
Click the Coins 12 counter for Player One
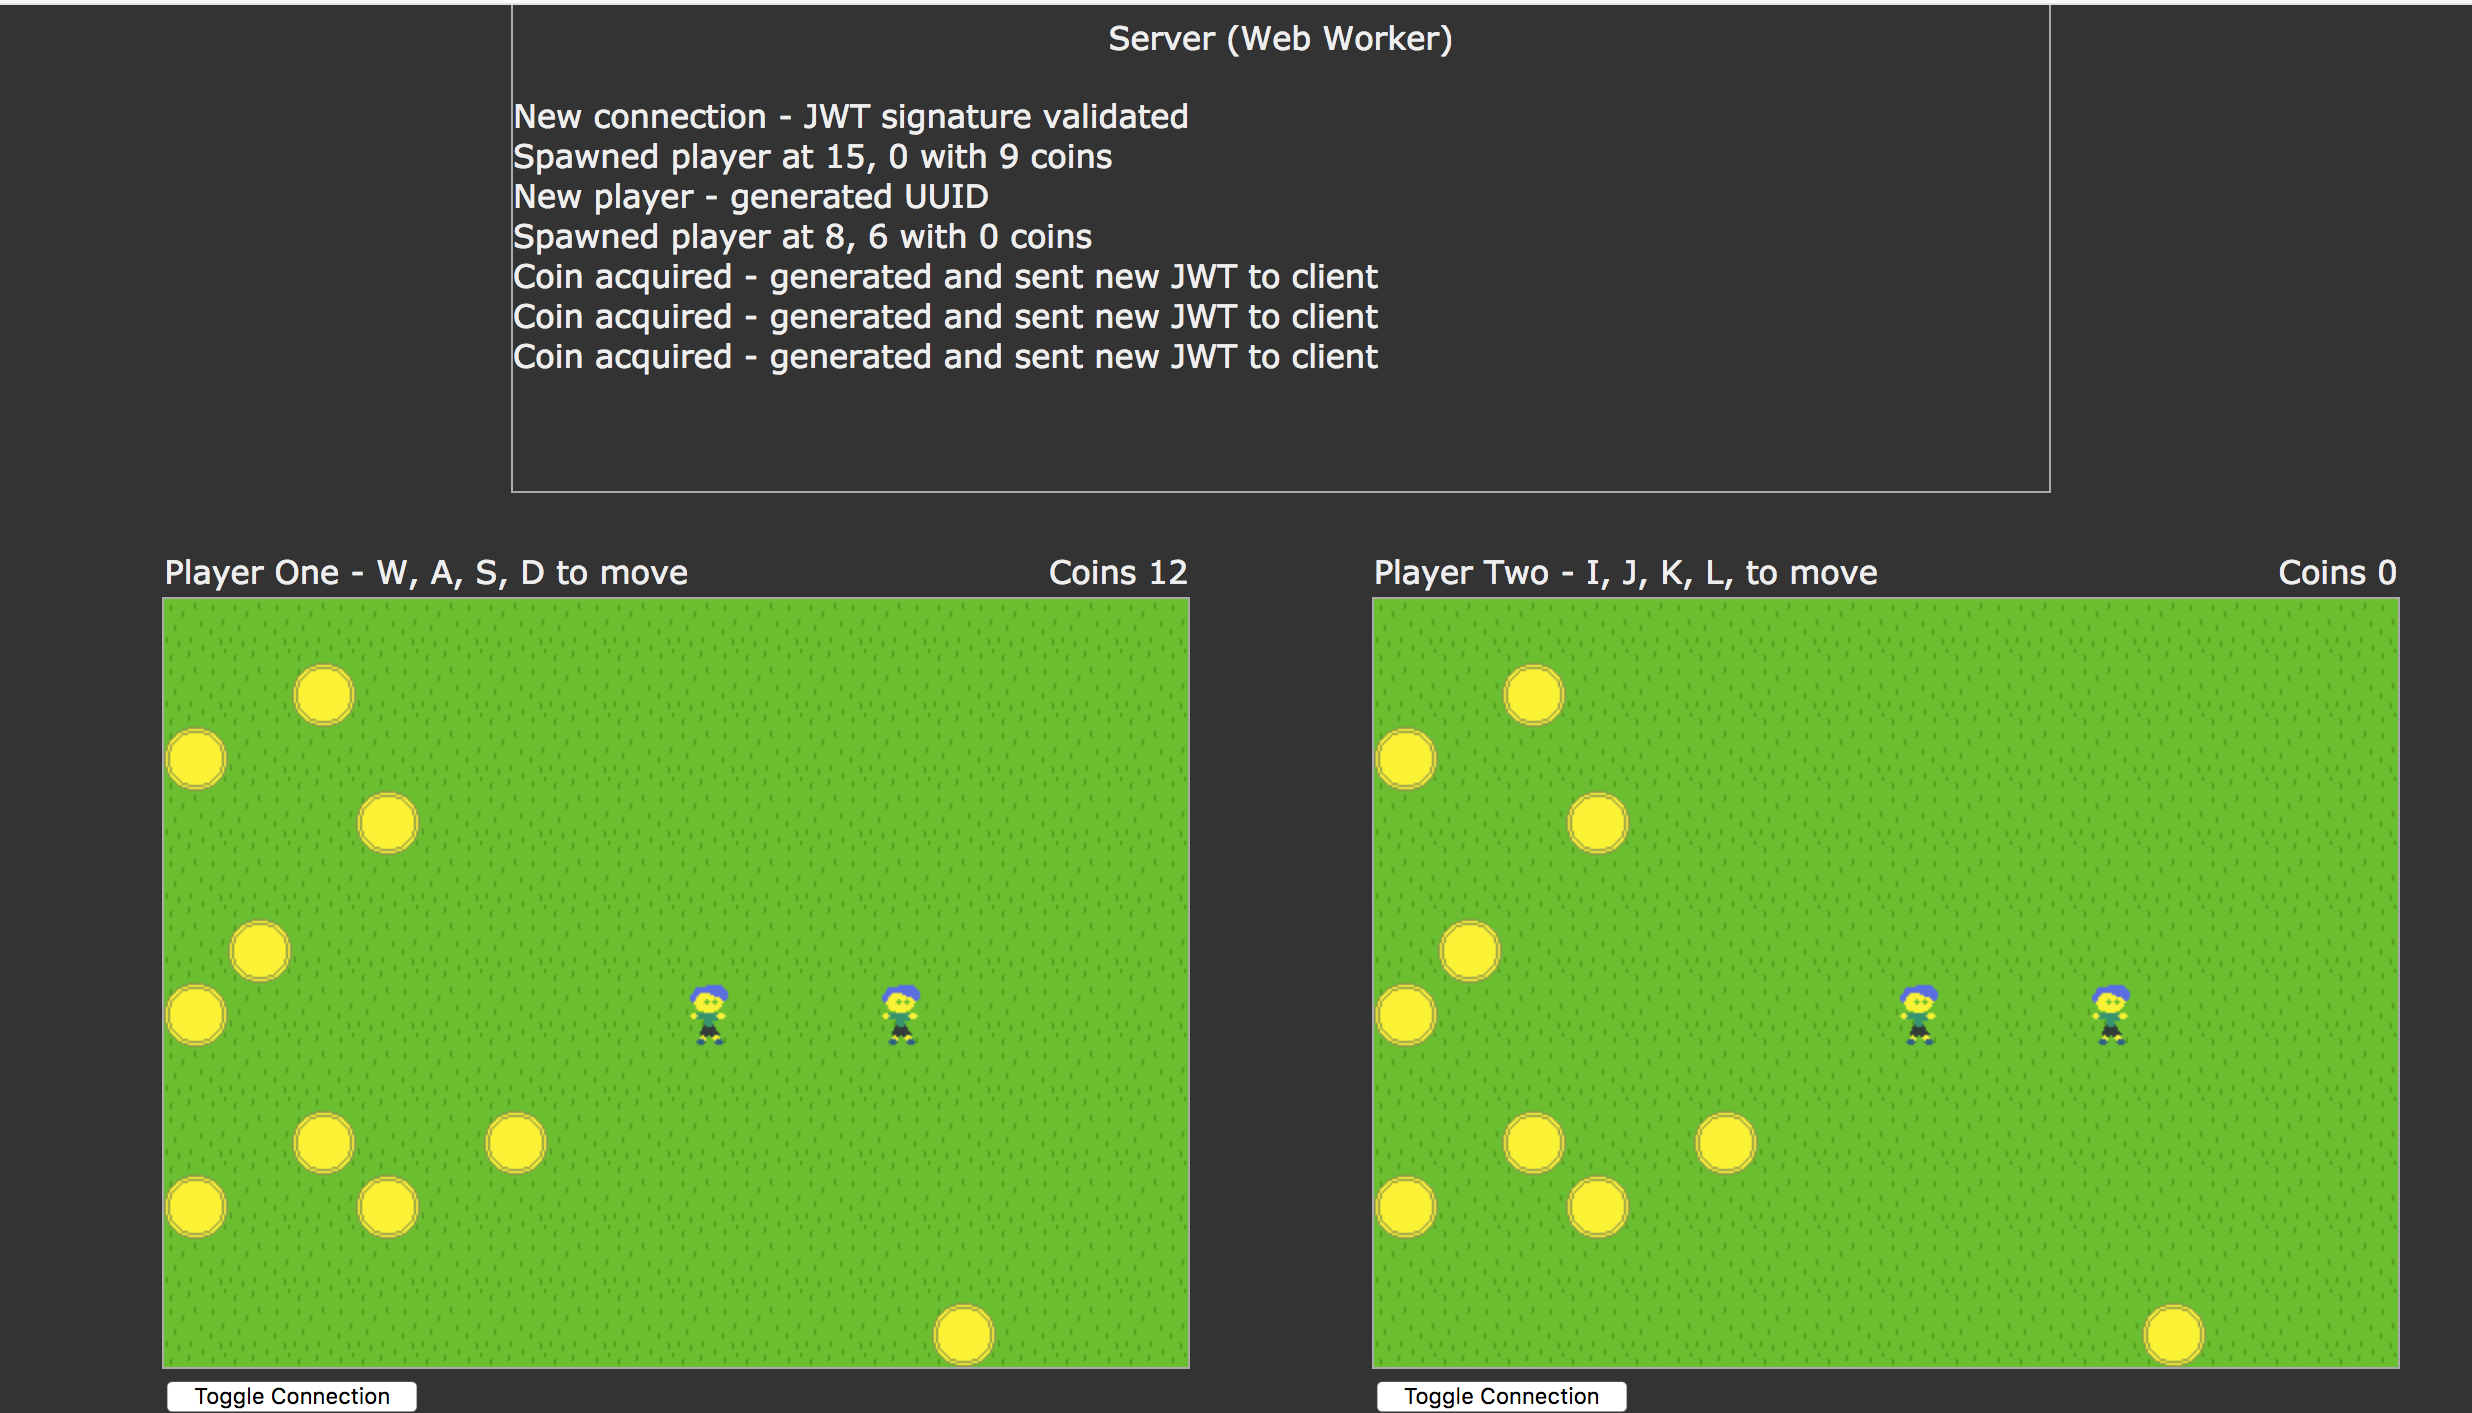click(1117, 573)
